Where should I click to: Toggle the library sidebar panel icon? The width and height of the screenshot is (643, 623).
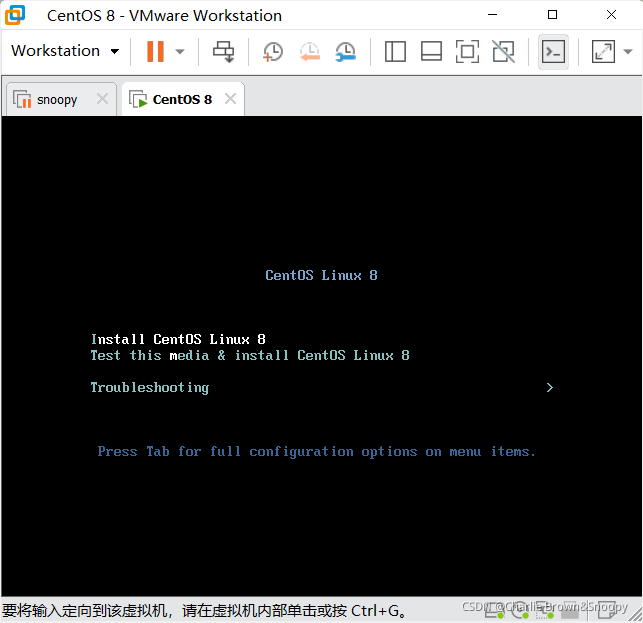click(395, 52)
